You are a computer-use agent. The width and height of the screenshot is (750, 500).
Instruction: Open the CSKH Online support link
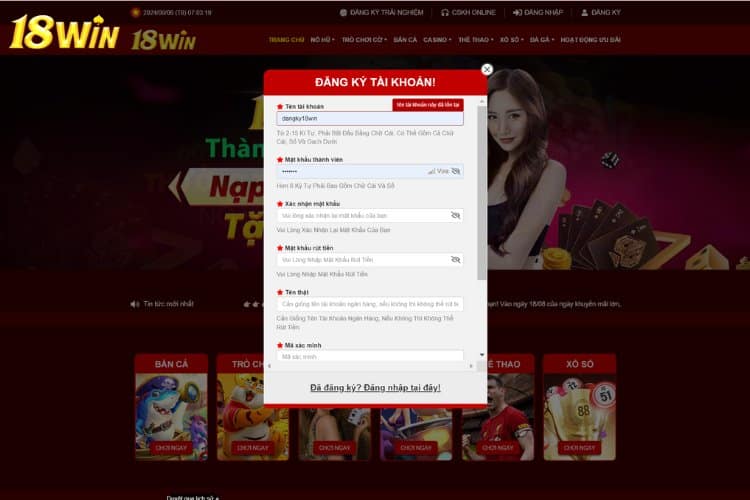click(x=474, y=12)
